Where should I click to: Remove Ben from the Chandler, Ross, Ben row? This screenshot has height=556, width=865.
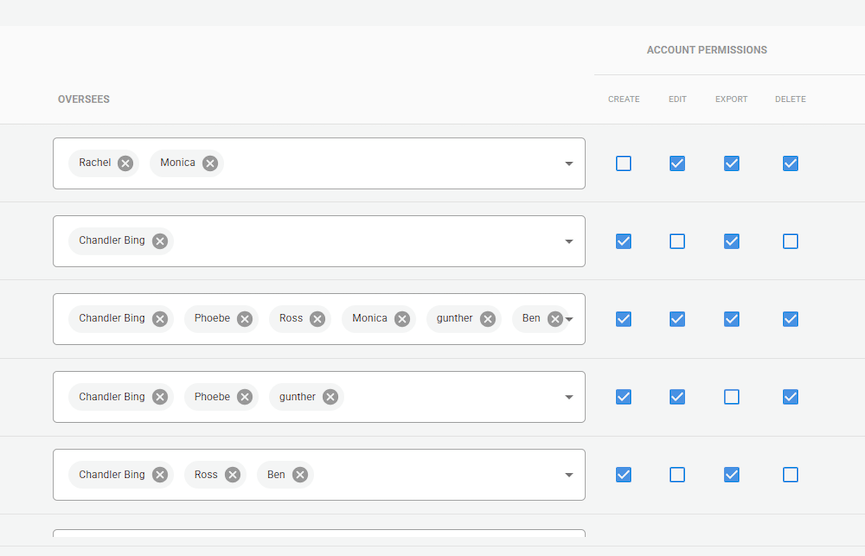point(300,475)
